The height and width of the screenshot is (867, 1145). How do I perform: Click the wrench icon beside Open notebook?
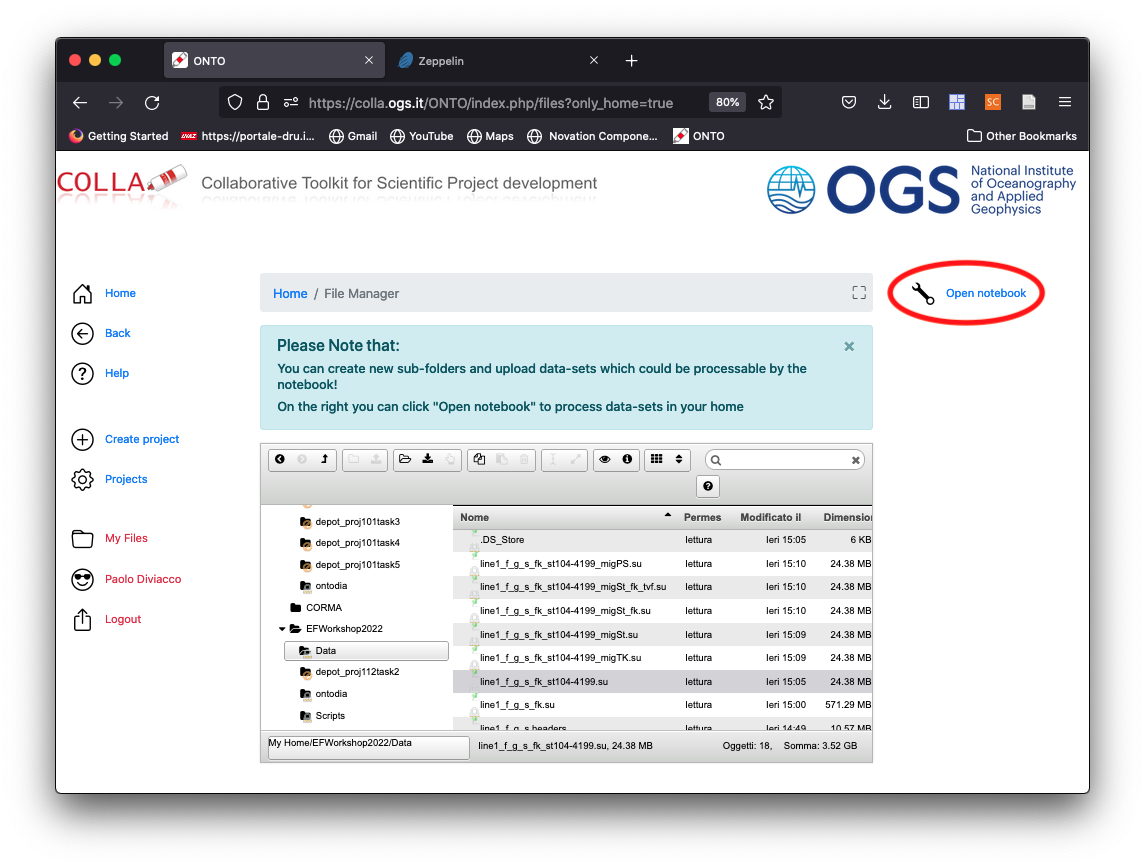point(924,294)
